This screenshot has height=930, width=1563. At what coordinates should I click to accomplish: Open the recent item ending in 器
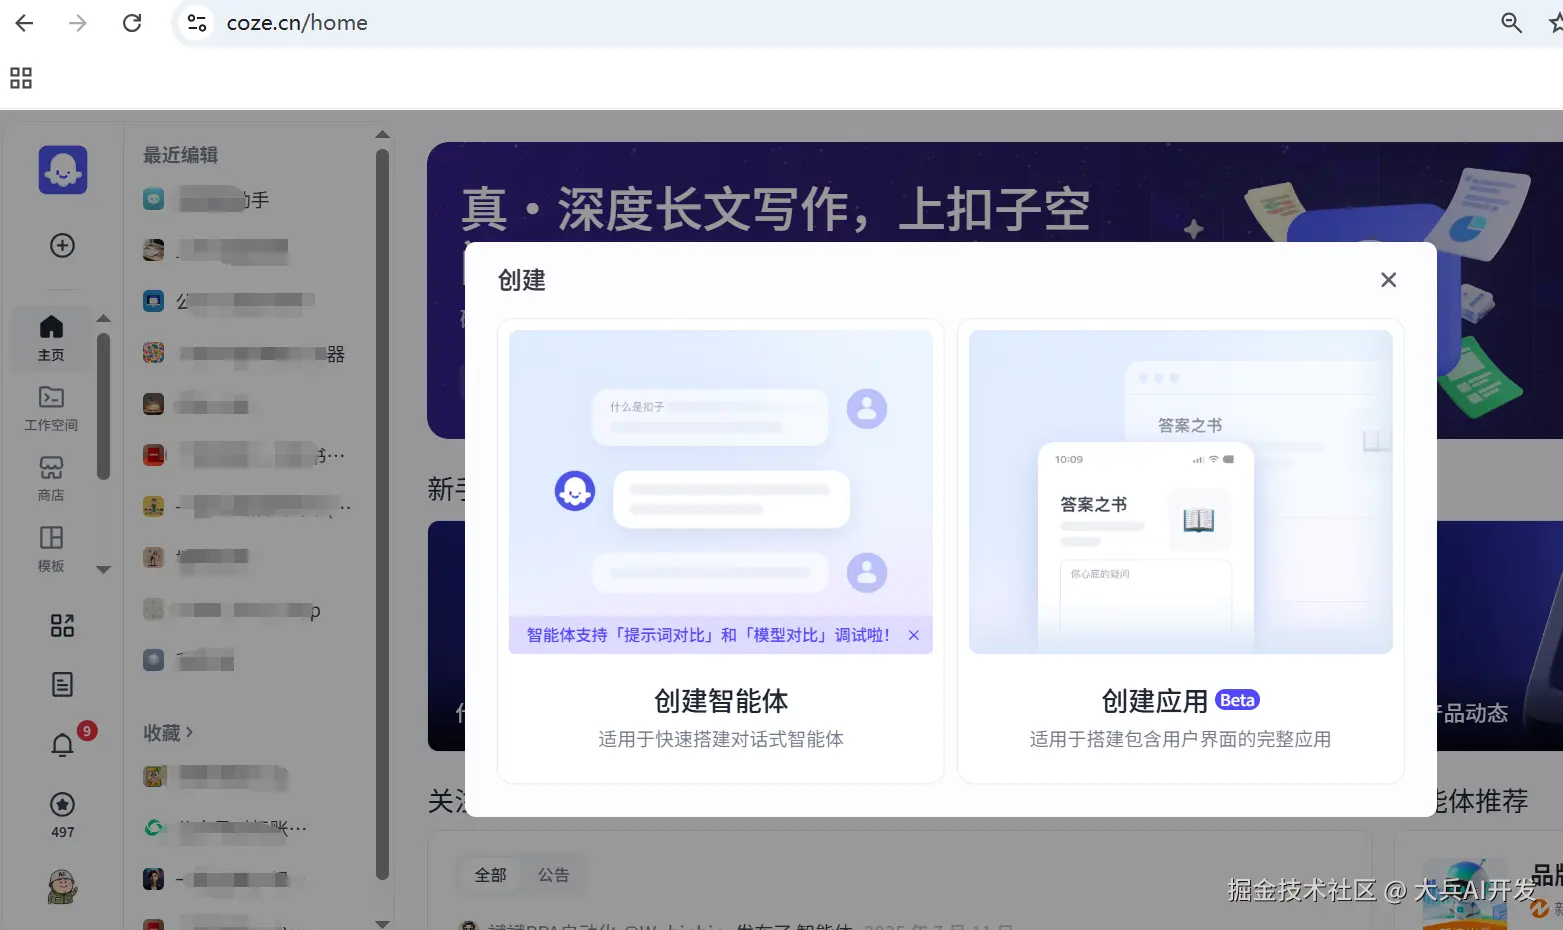(244, 354)
